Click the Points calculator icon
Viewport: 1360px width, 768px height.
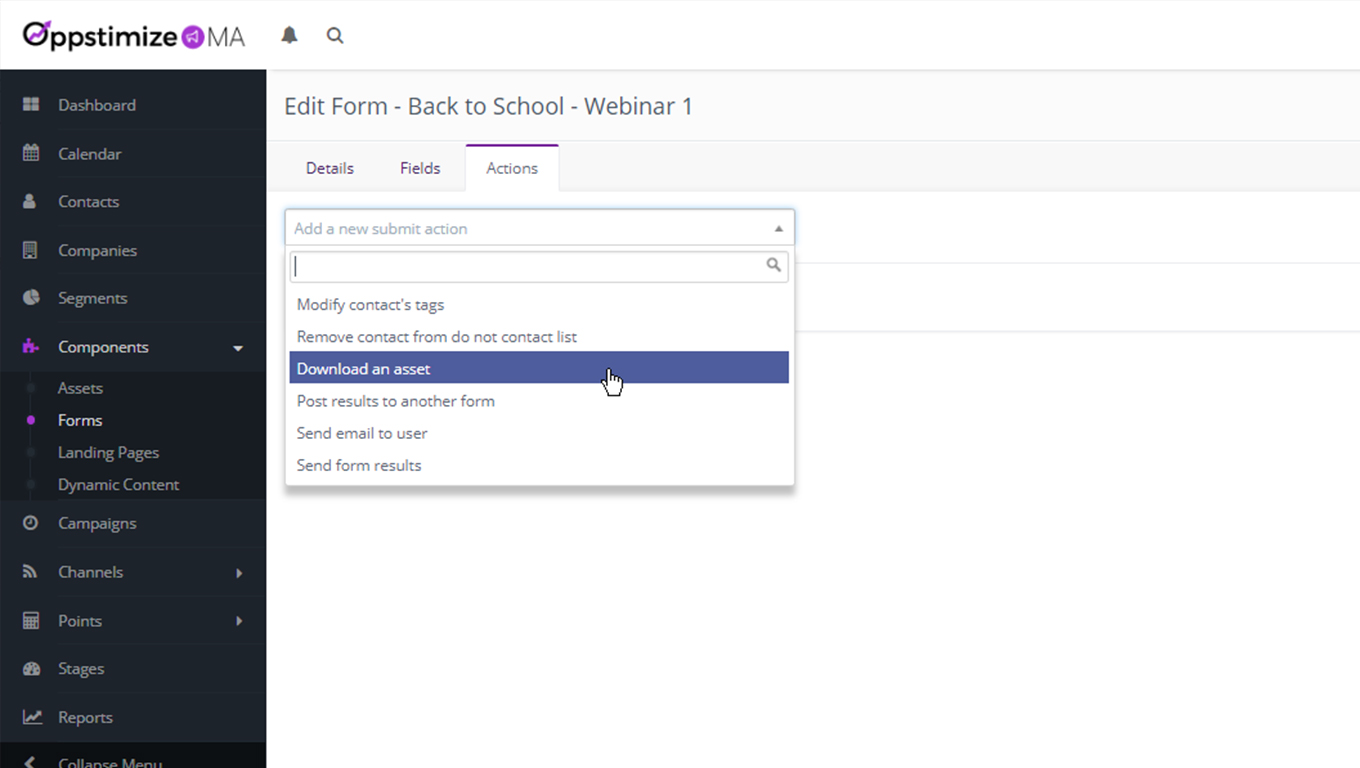coord(31,621)
